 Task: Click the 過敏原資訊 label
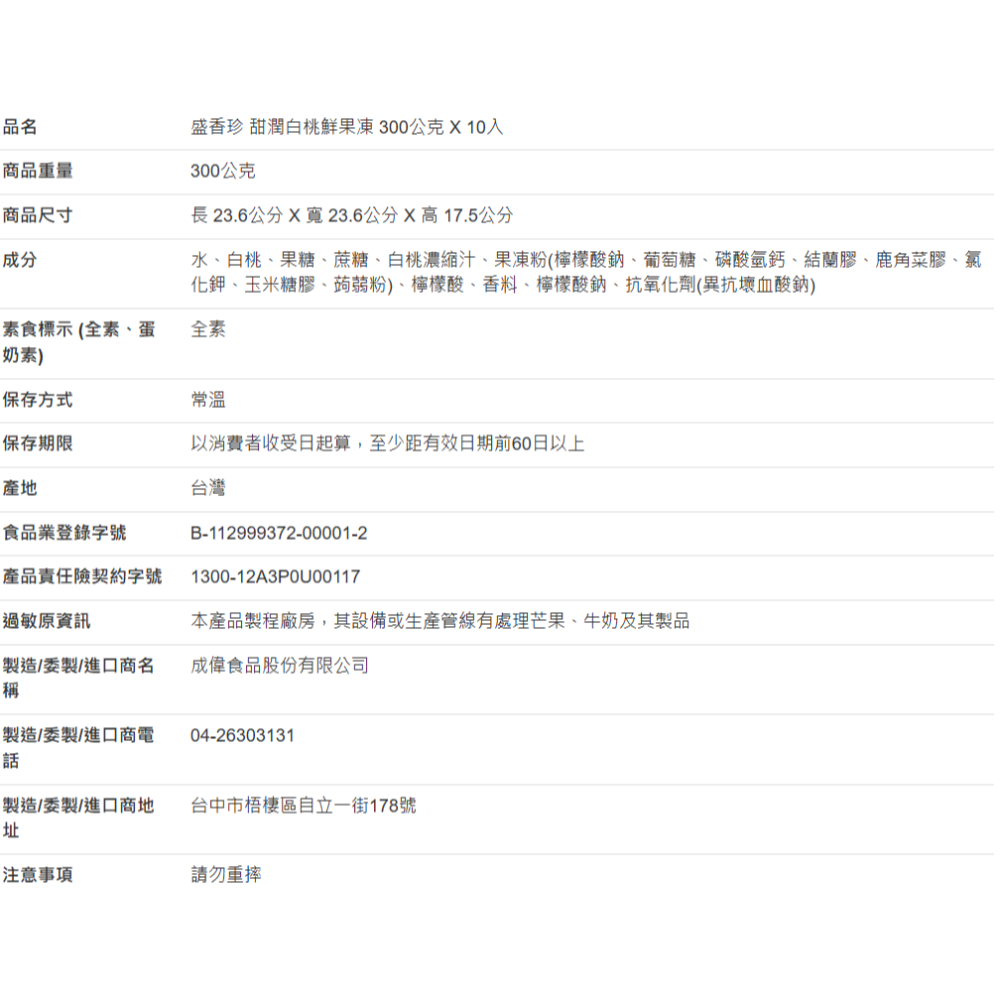[47, 621]
